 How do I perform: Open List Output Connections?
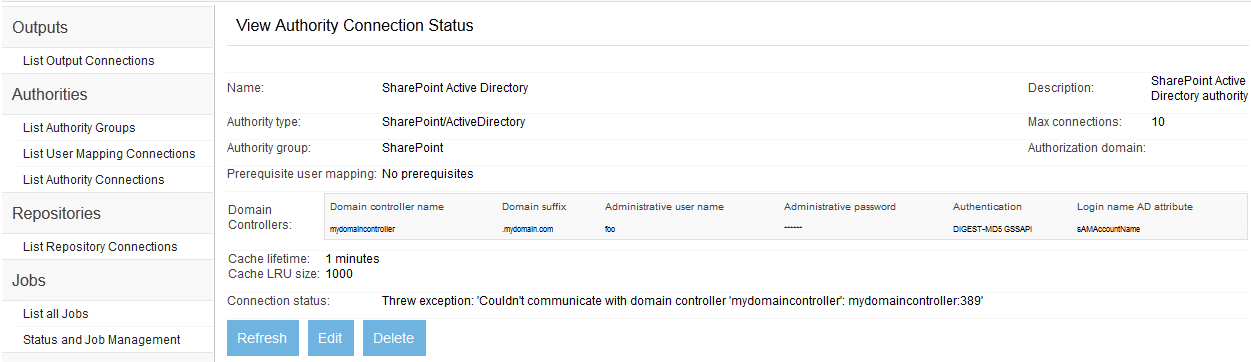coord(88,61)
